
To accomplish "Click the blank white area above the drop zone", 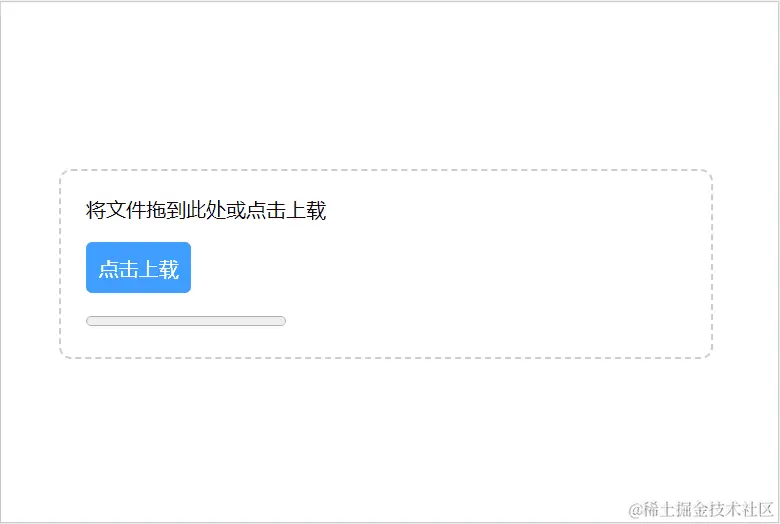I will 388,85.
